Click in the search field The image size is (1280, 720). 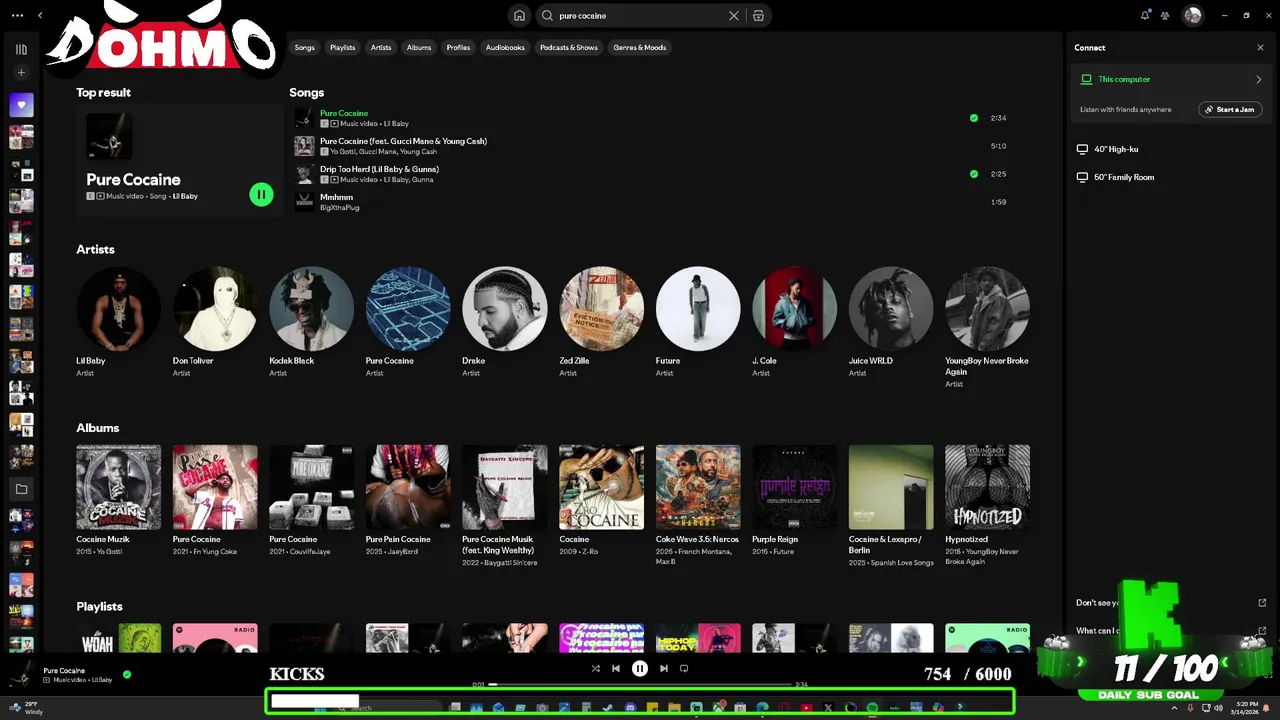[640, 16]
